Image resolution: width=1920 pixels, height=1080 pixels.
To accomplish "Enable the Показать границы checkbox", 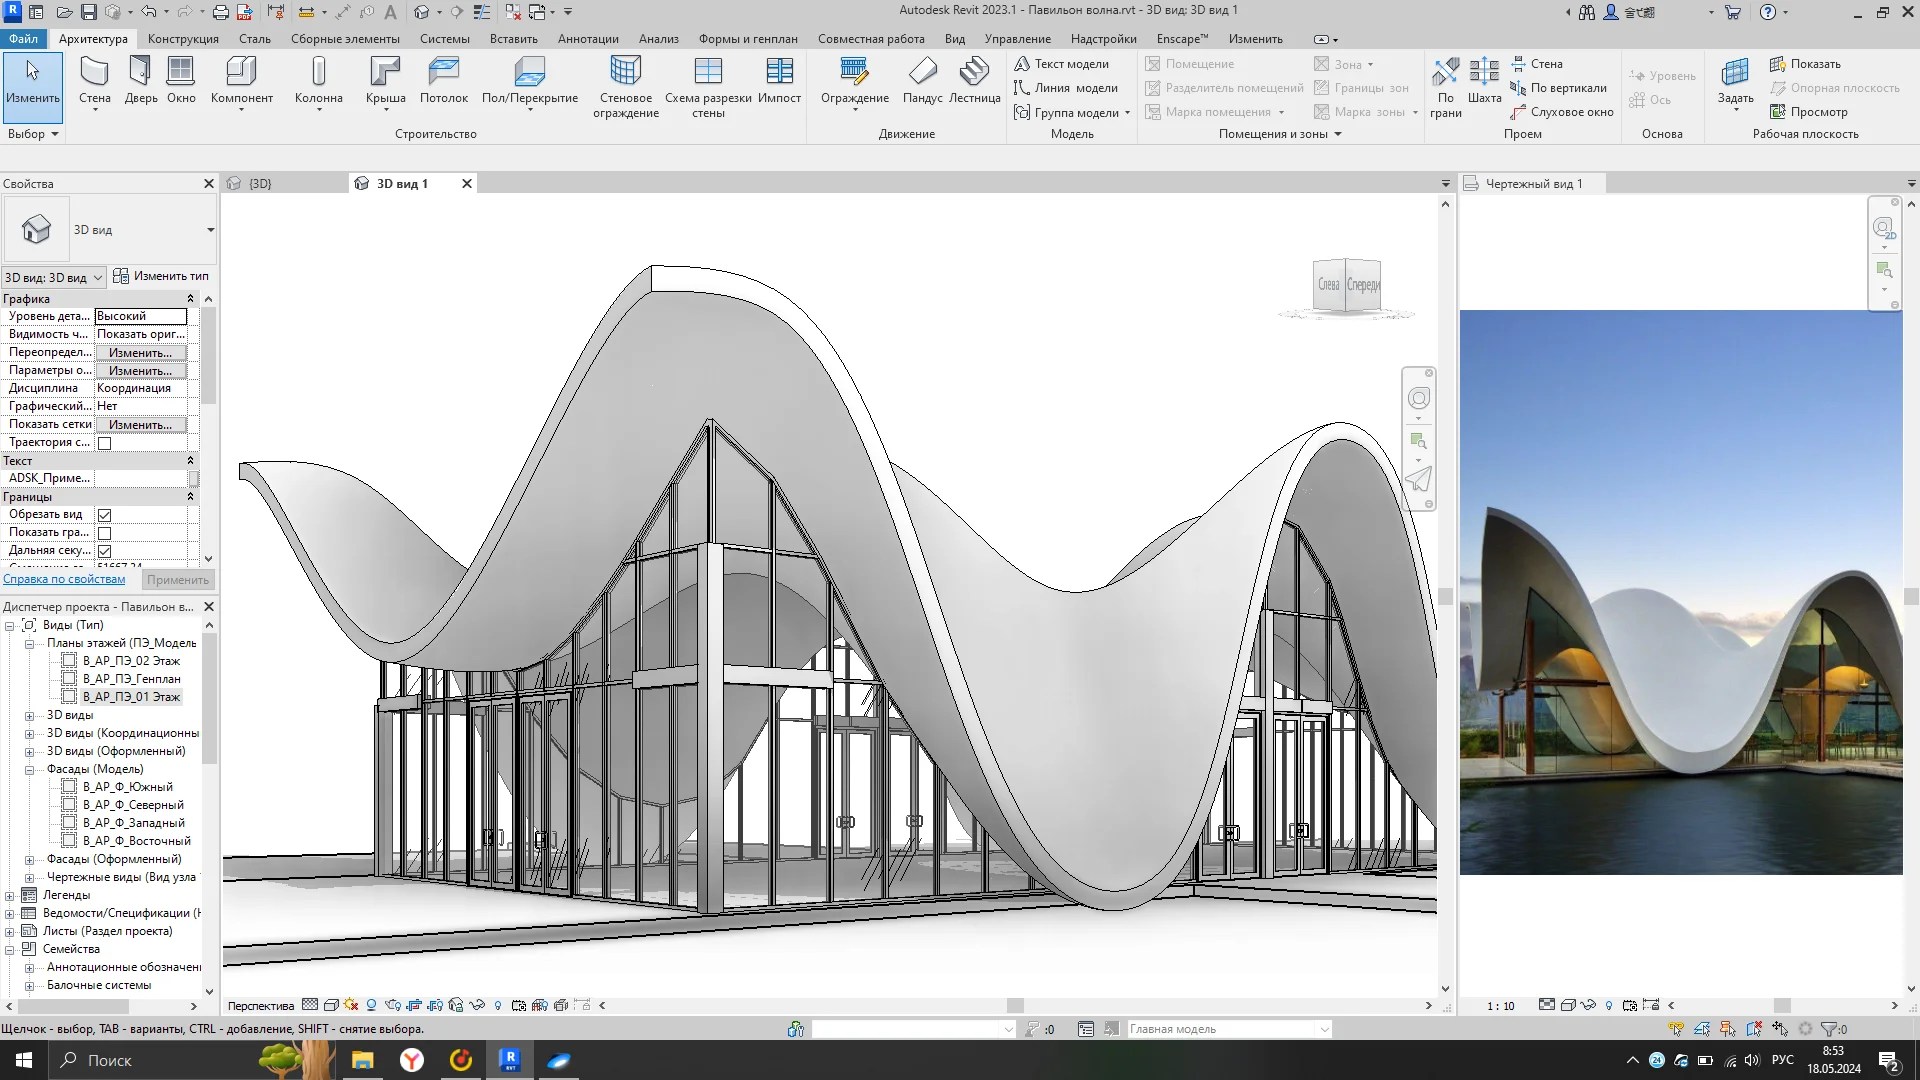I will 105,533.
